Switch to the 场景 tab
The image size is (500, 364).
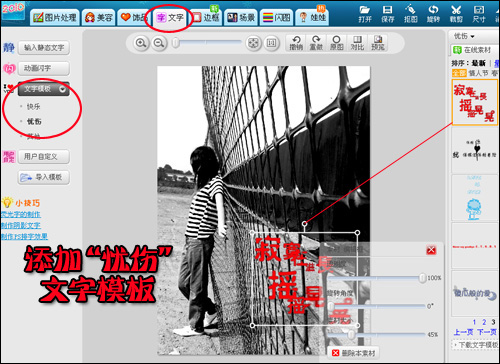241,17
